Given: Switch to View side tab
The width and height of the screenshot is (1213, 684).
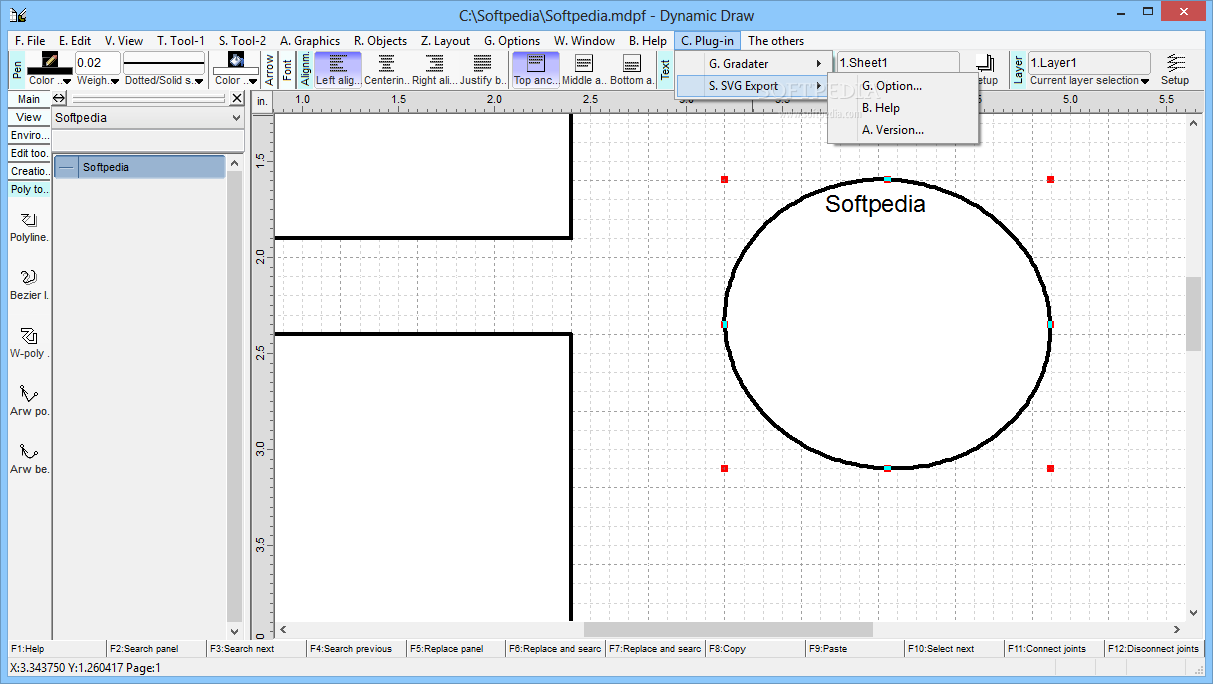Looking at the screenshot, I should click(x=29, y=117).
